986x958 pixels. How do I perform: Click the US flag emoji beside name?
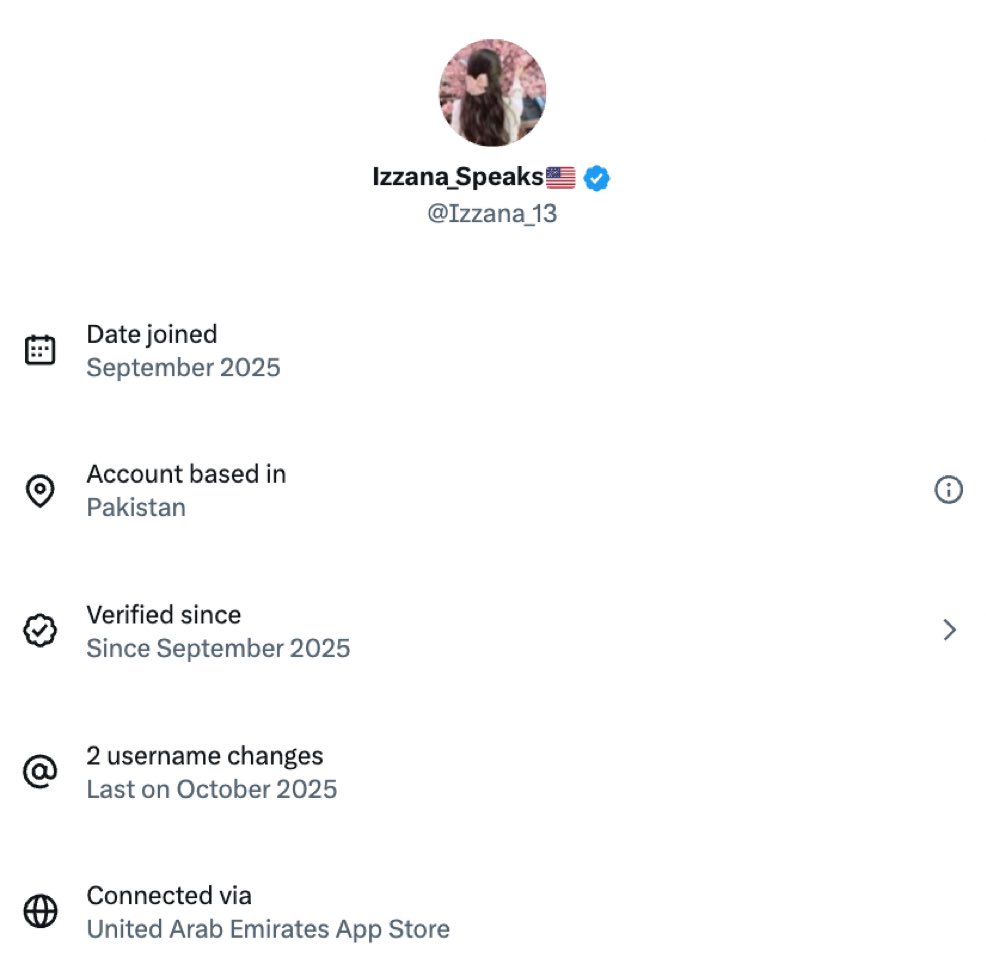[x=561, y=179]
